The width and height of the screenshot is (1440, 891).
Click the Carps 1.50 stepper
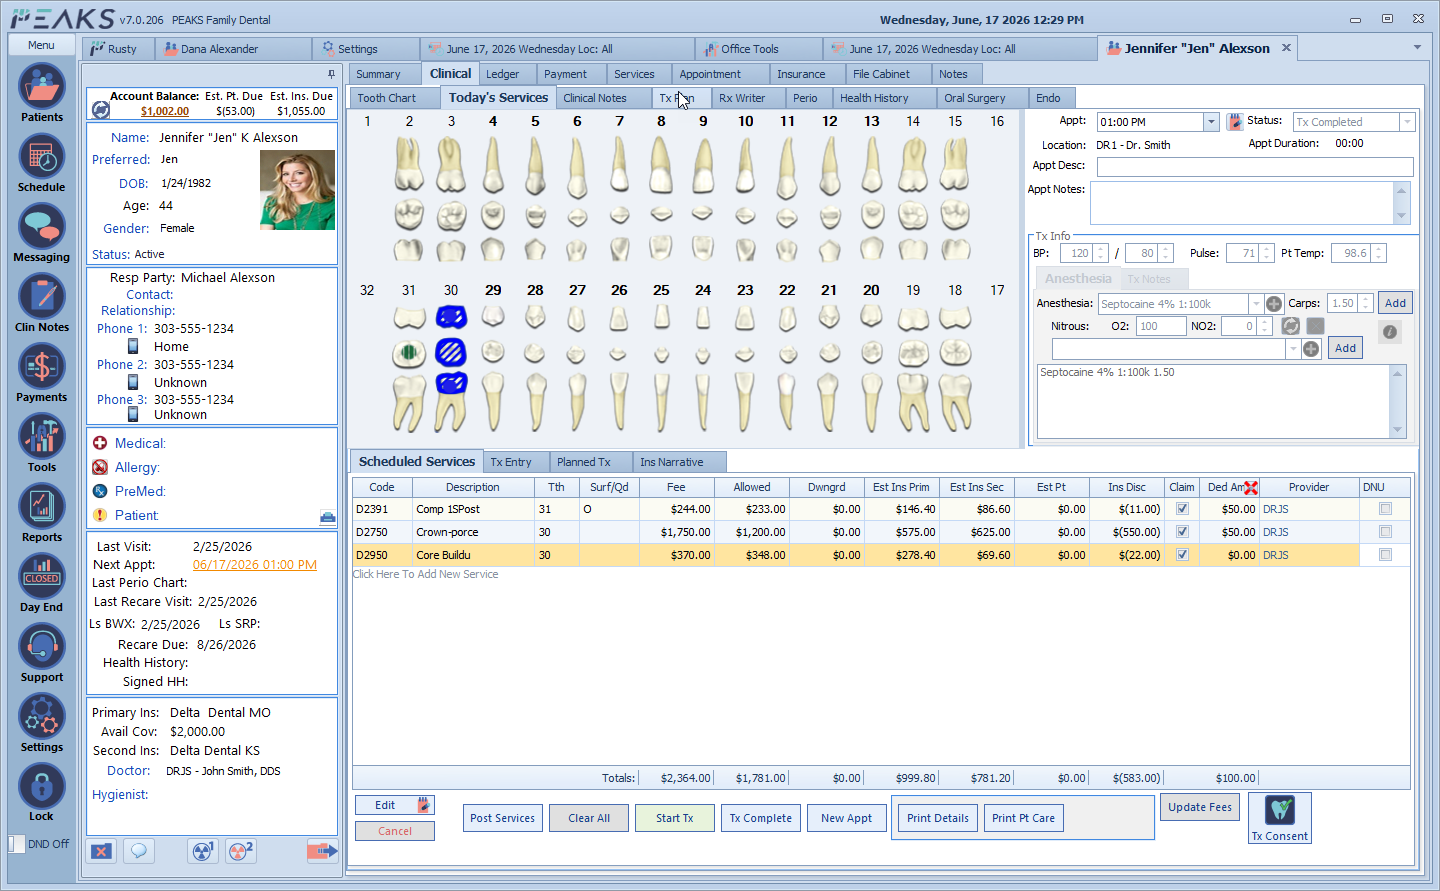pyautogui.click(x=1366, y=304)
